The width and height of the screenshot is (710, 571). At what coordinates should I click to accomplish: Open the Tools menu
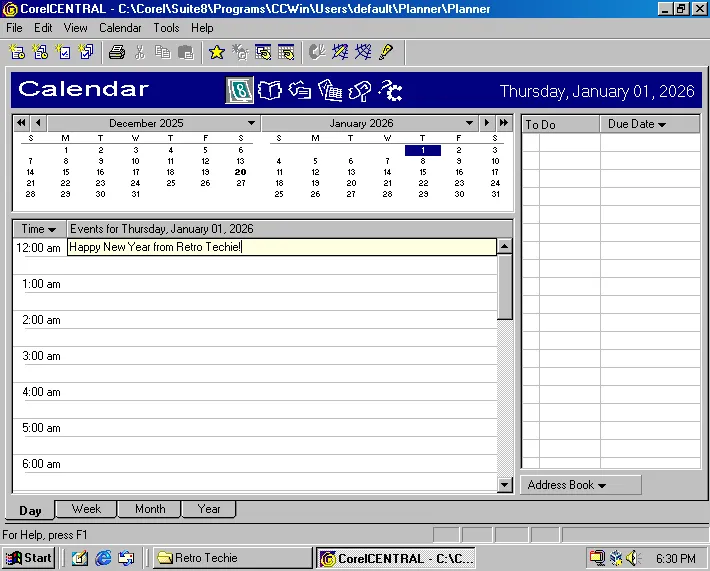tap(166, 28)
